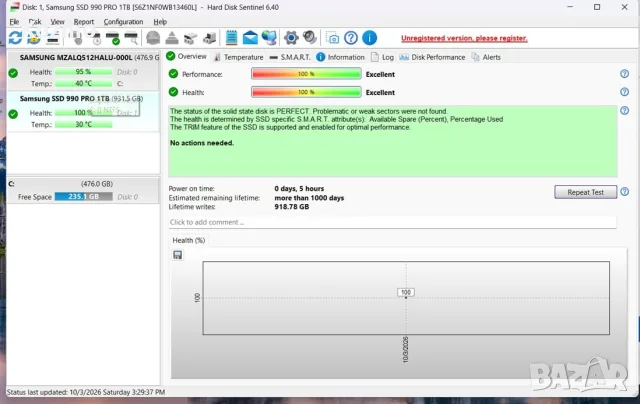Click the disk drive icon beside the lock icon
This screenshot has height=404, width=640.
tap(53, 38)
